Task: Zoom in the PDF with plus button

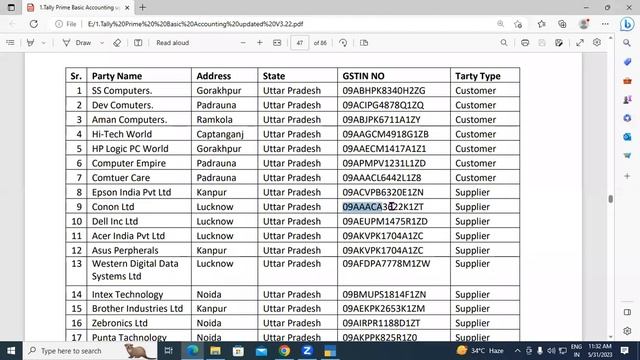Action: [260, 42]
